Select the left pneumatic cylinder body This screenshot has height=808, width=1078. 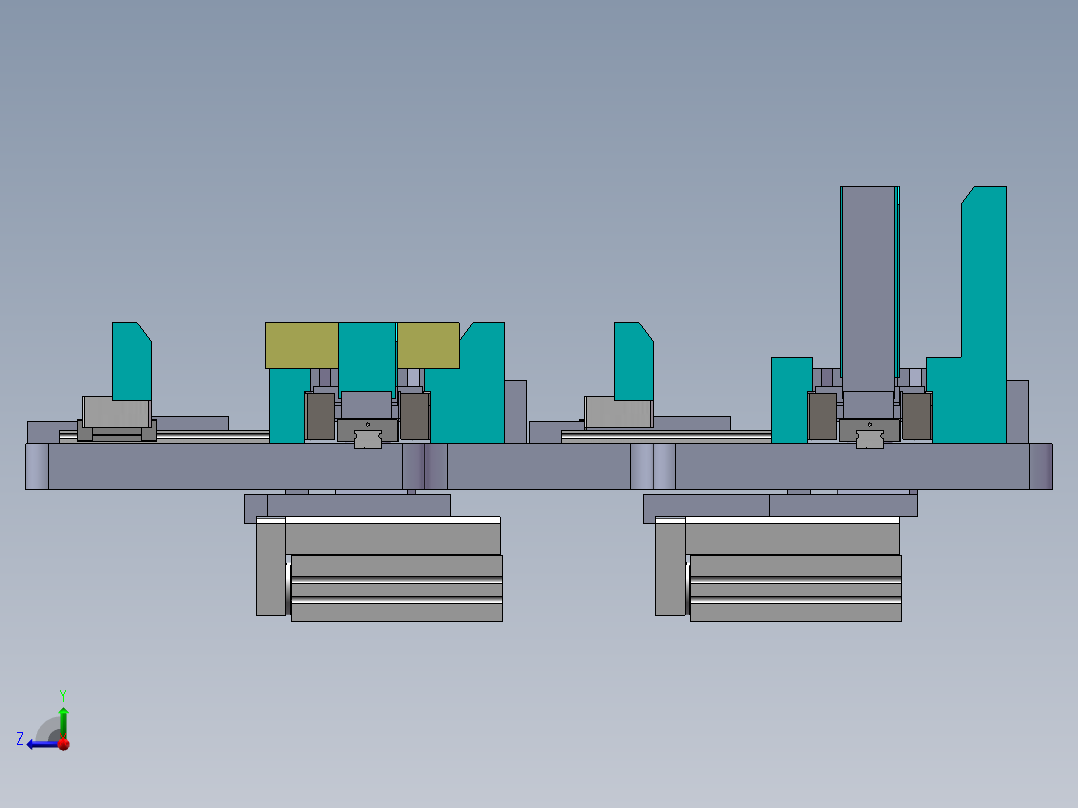click(x=397, y=588)
